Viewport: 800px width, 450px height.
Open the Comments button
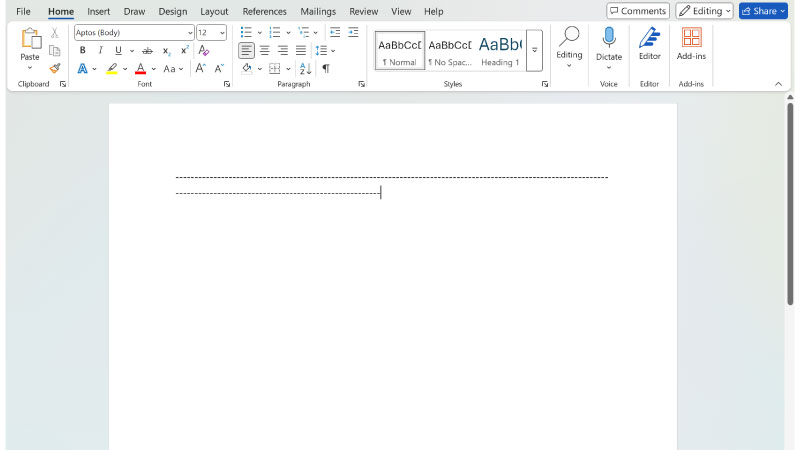638,11
